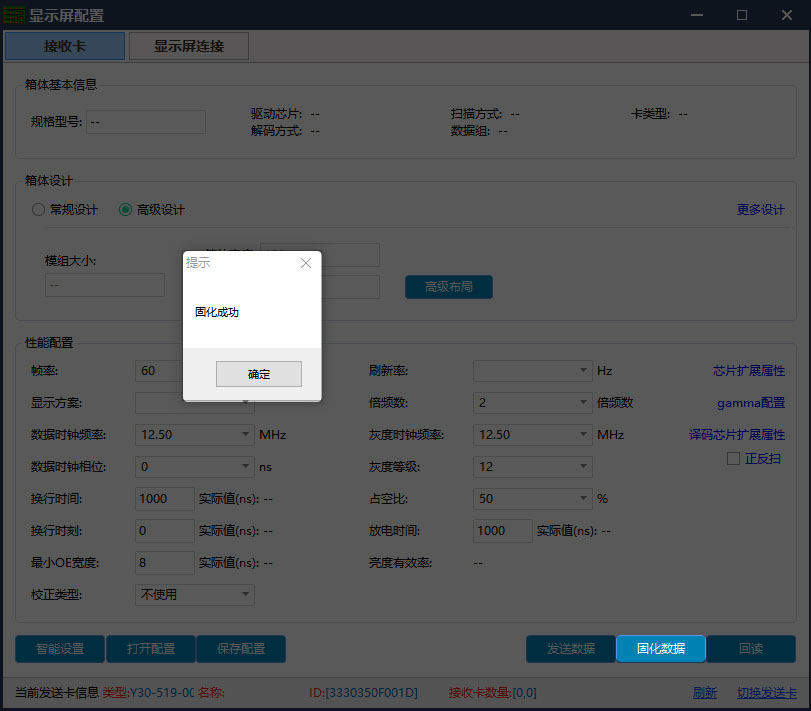Open the 校正类型 dropdown showing 不使用
This screenshot has height=711, width=811.
pos(194,595)
